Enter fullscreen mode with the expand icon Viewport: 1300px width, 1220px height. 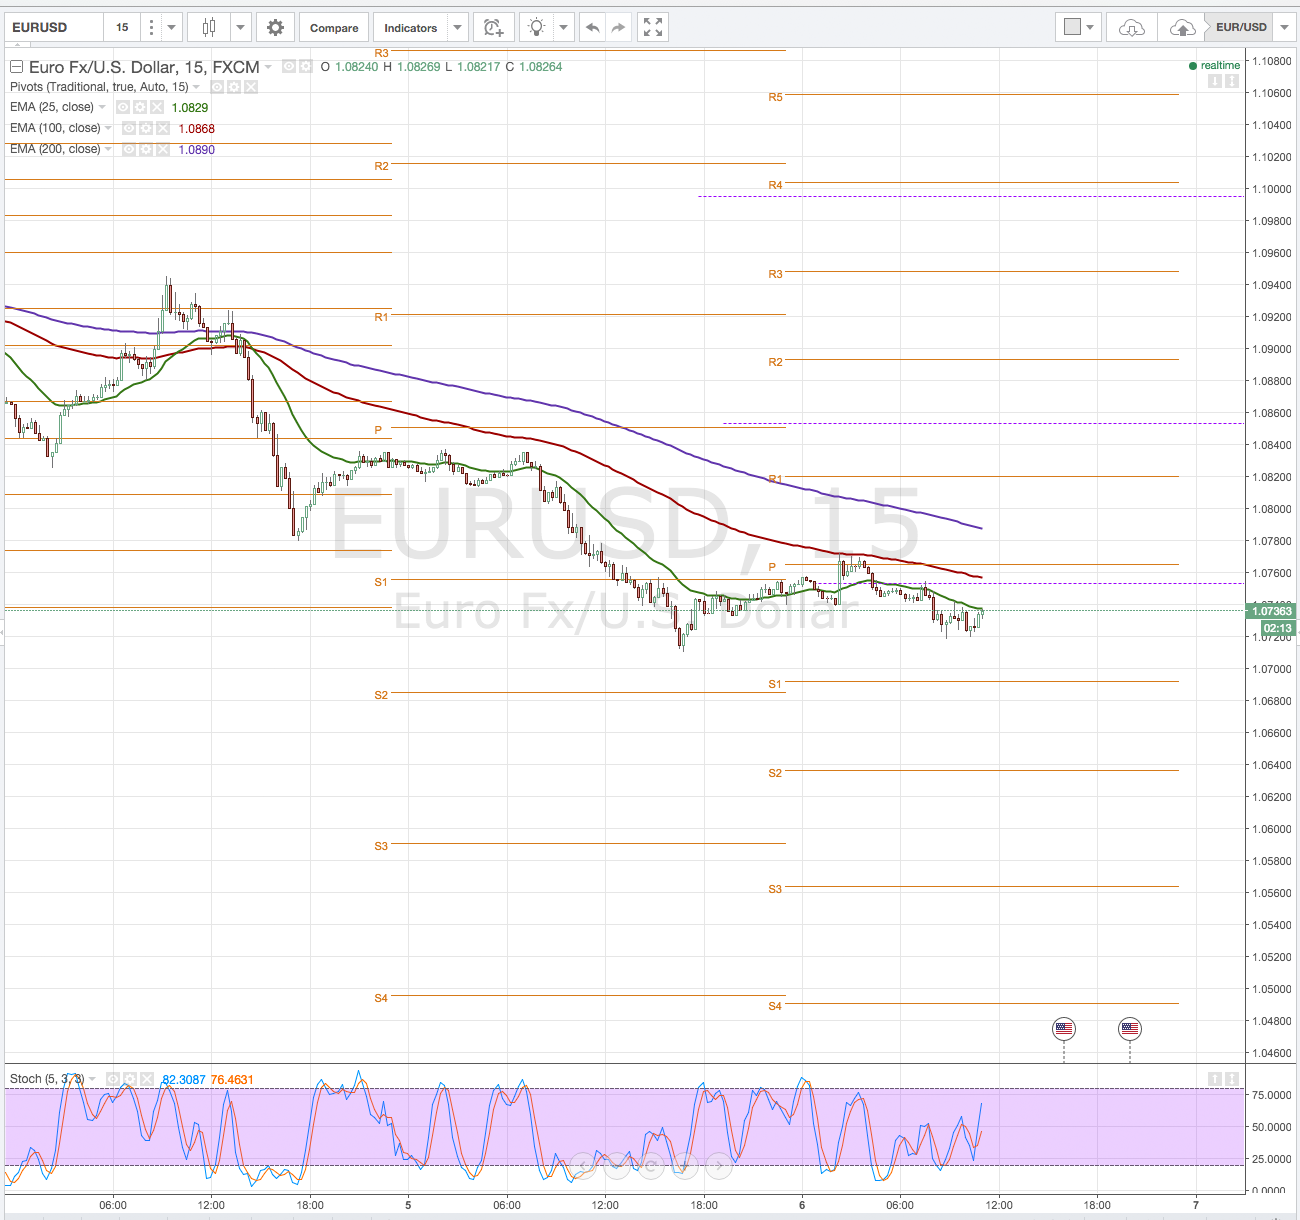pyautogui.click(x=652, y=27)
